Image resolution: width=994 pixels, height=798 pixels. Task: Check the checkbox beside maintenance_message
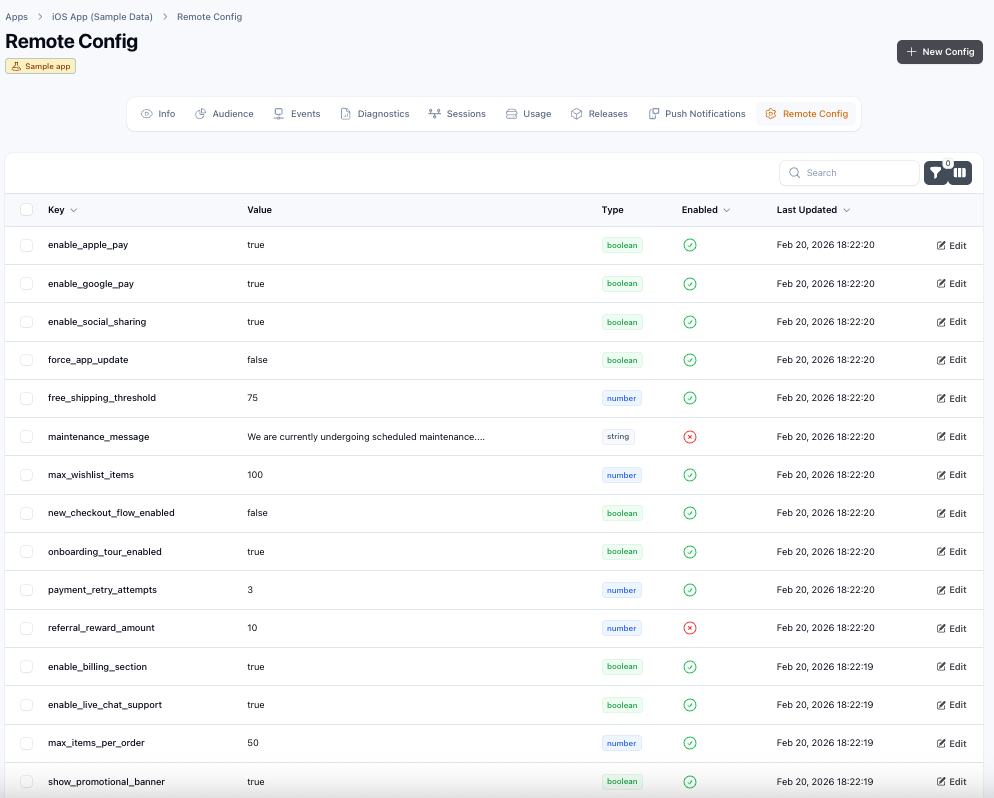26,437
